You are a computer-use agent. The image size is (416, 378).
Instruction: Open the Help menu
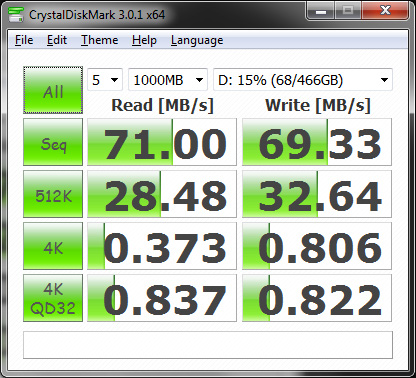tap(144, 40)
